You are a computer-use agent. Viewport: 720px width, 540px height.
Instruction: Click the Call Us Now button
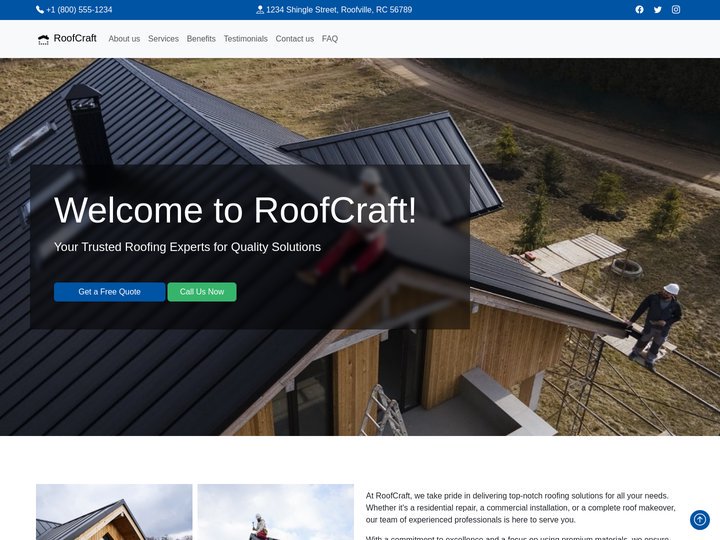pyautogui.click(x=202, y=292)
